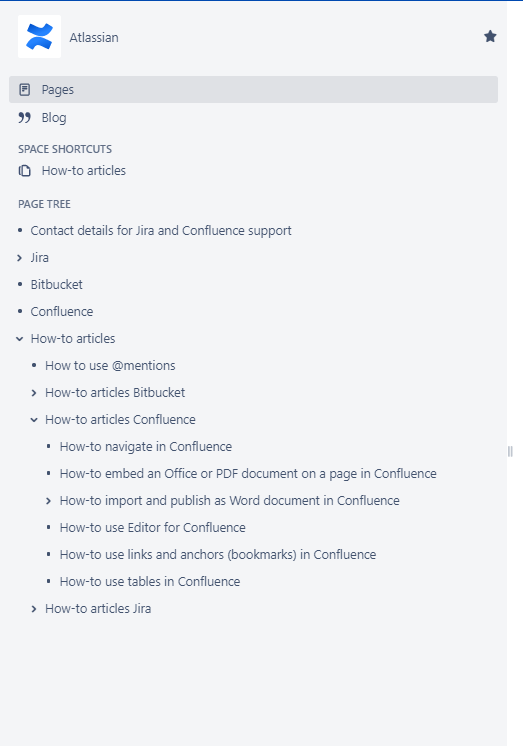Screen dimensions: 523x746
Task: Open How to use @mentions page
Action: click(110, 365)
